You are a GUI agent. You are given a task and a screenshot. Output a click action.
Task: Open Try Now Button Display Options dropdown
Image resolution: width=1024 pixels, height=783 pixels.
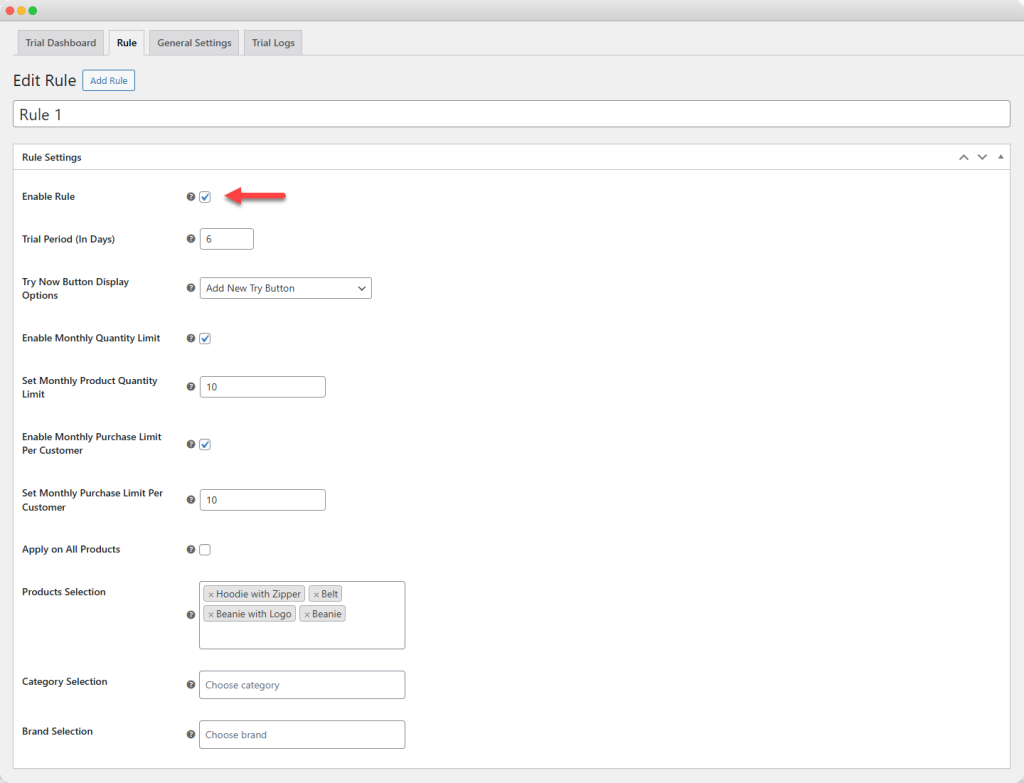(x=286, y=288)
